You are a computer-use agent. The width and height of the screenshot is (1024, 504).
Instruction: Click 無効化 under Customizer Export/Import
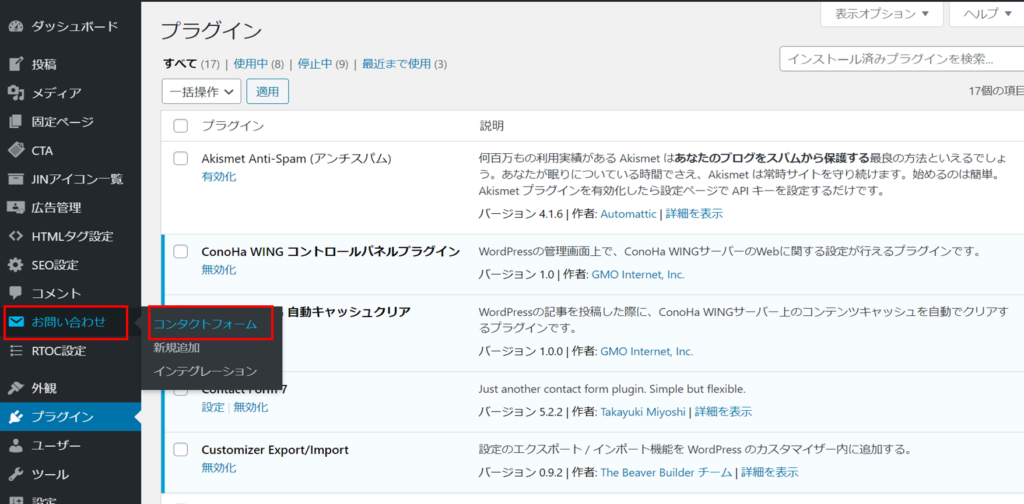coord(219,467)
